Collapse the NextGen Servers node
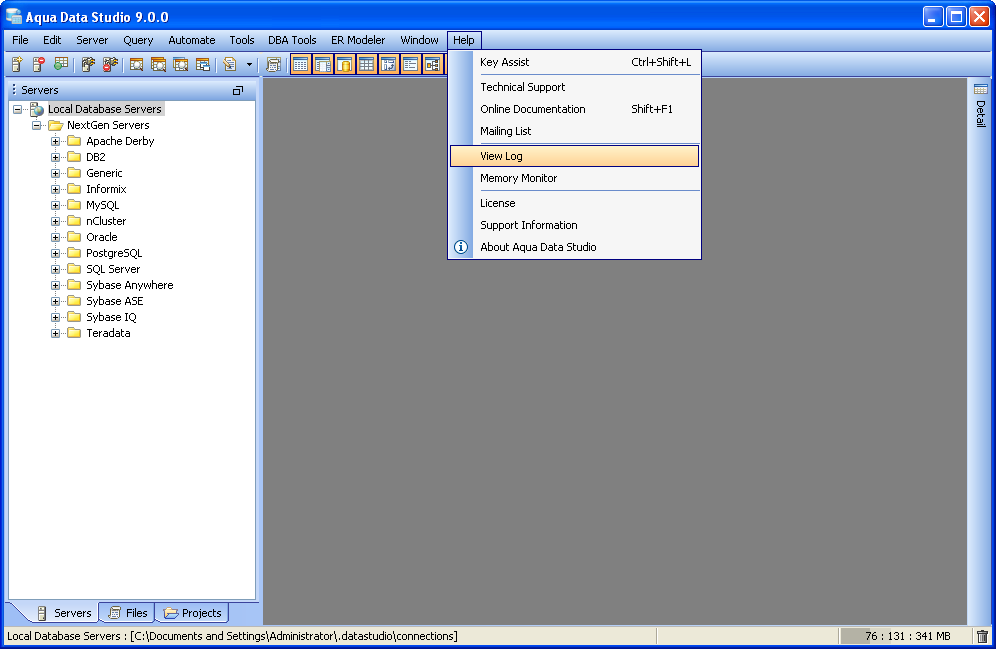The height and width of the screenshot is (649, 996). point(36,125)
